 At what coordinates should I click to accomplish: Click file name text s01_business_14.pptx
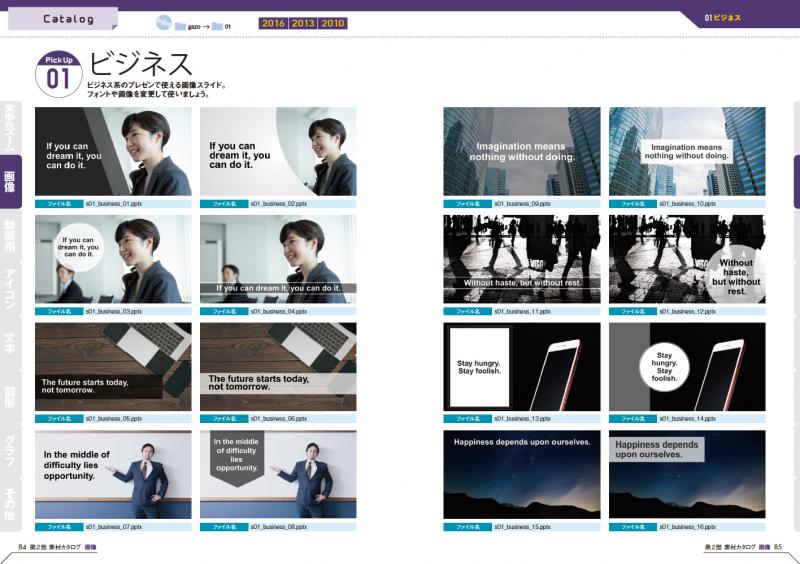(688, 419)
